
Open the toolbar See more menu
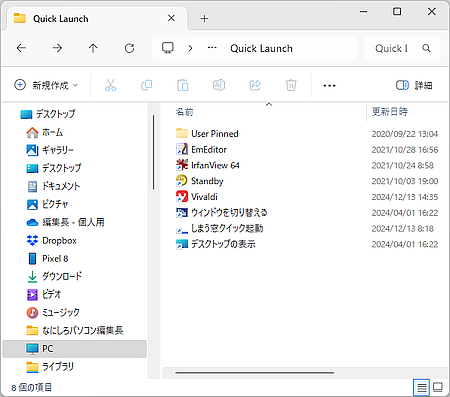[x=329, y=86]
